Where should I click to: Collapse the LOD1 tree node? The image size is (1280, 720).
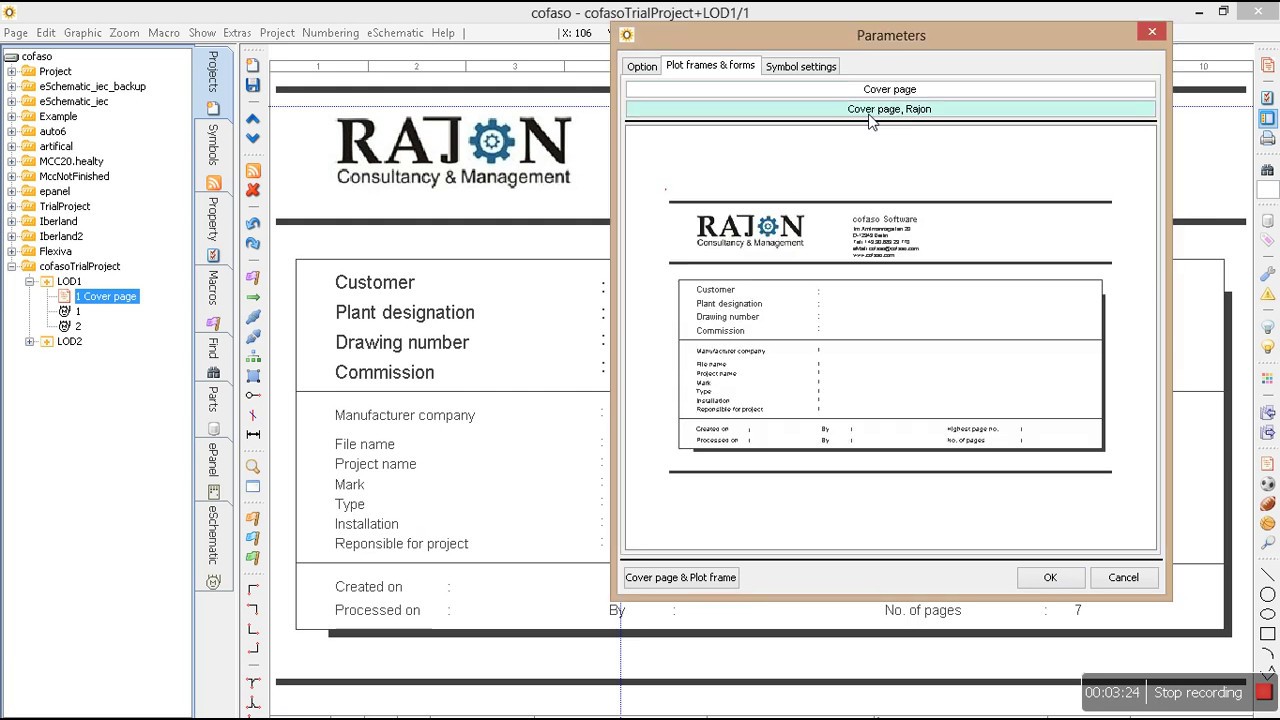[30, 281]
